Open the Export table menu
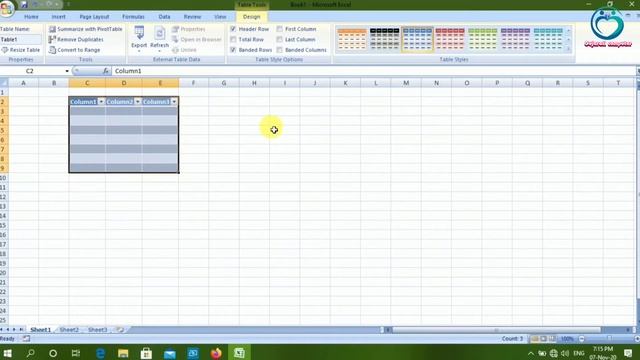Viewport: 640px width, 360px height. click(x=139, y=39)
